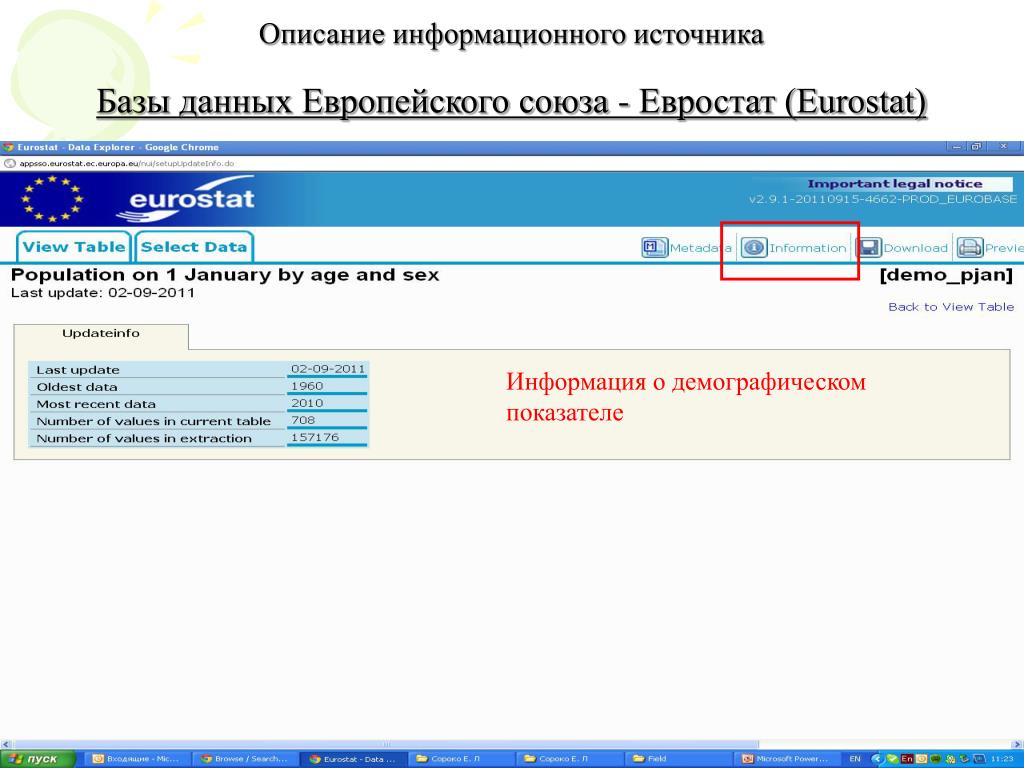Screen dimensions: 1024x768
Task: Switch to the Select Data tab
Action: click(x=194, y=247)
